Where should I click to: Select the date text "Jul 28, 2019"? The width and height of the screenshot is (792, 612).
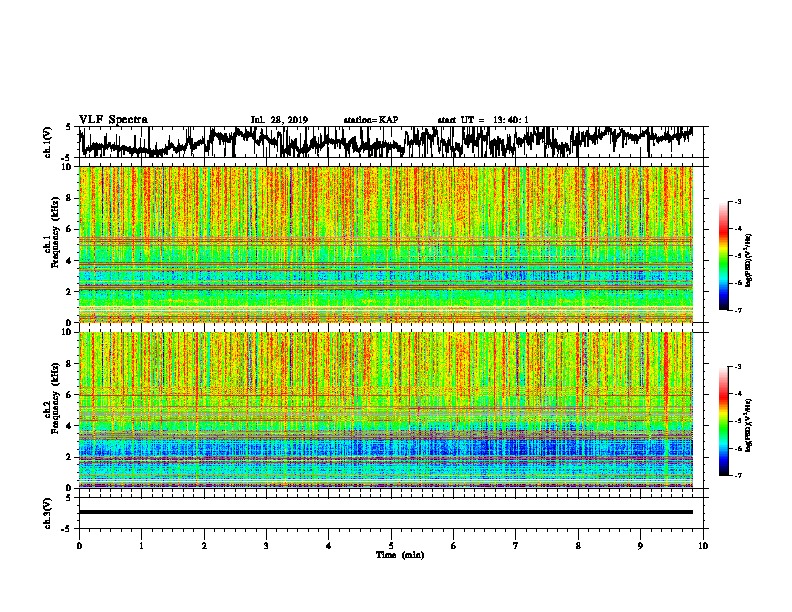279,120
